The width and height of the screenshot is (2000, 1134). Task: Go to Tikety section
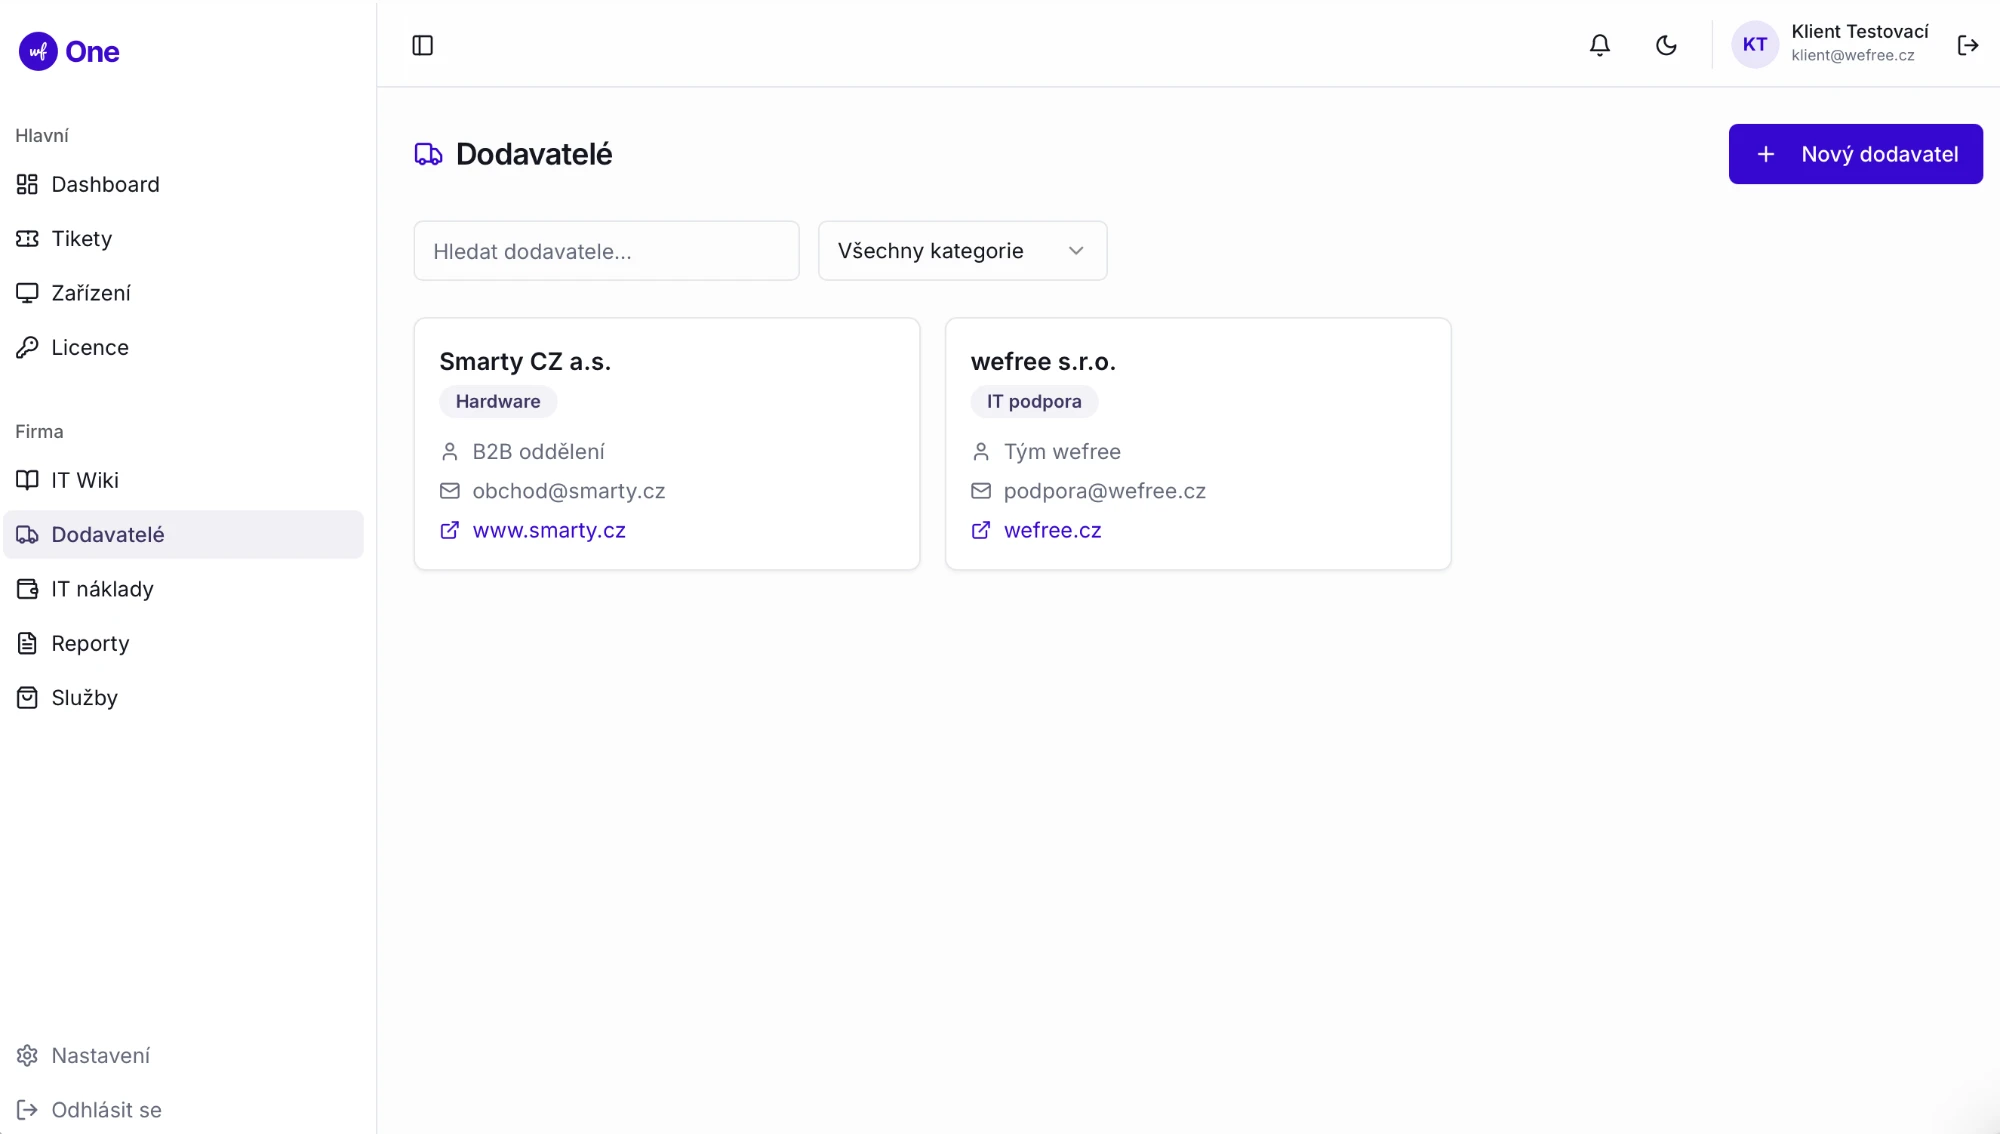coord(184,238)
